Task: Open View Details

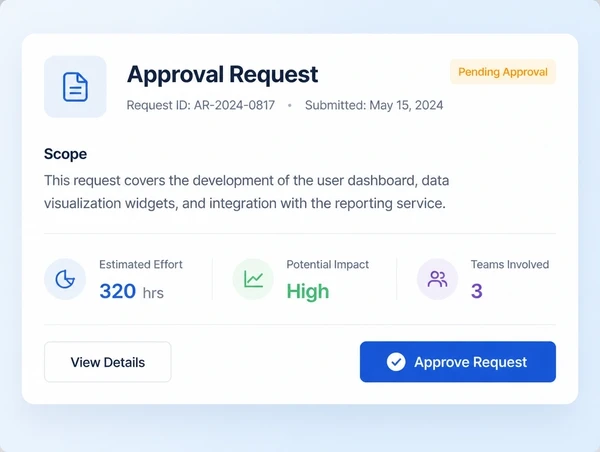Action: click(x=108, y=362)
